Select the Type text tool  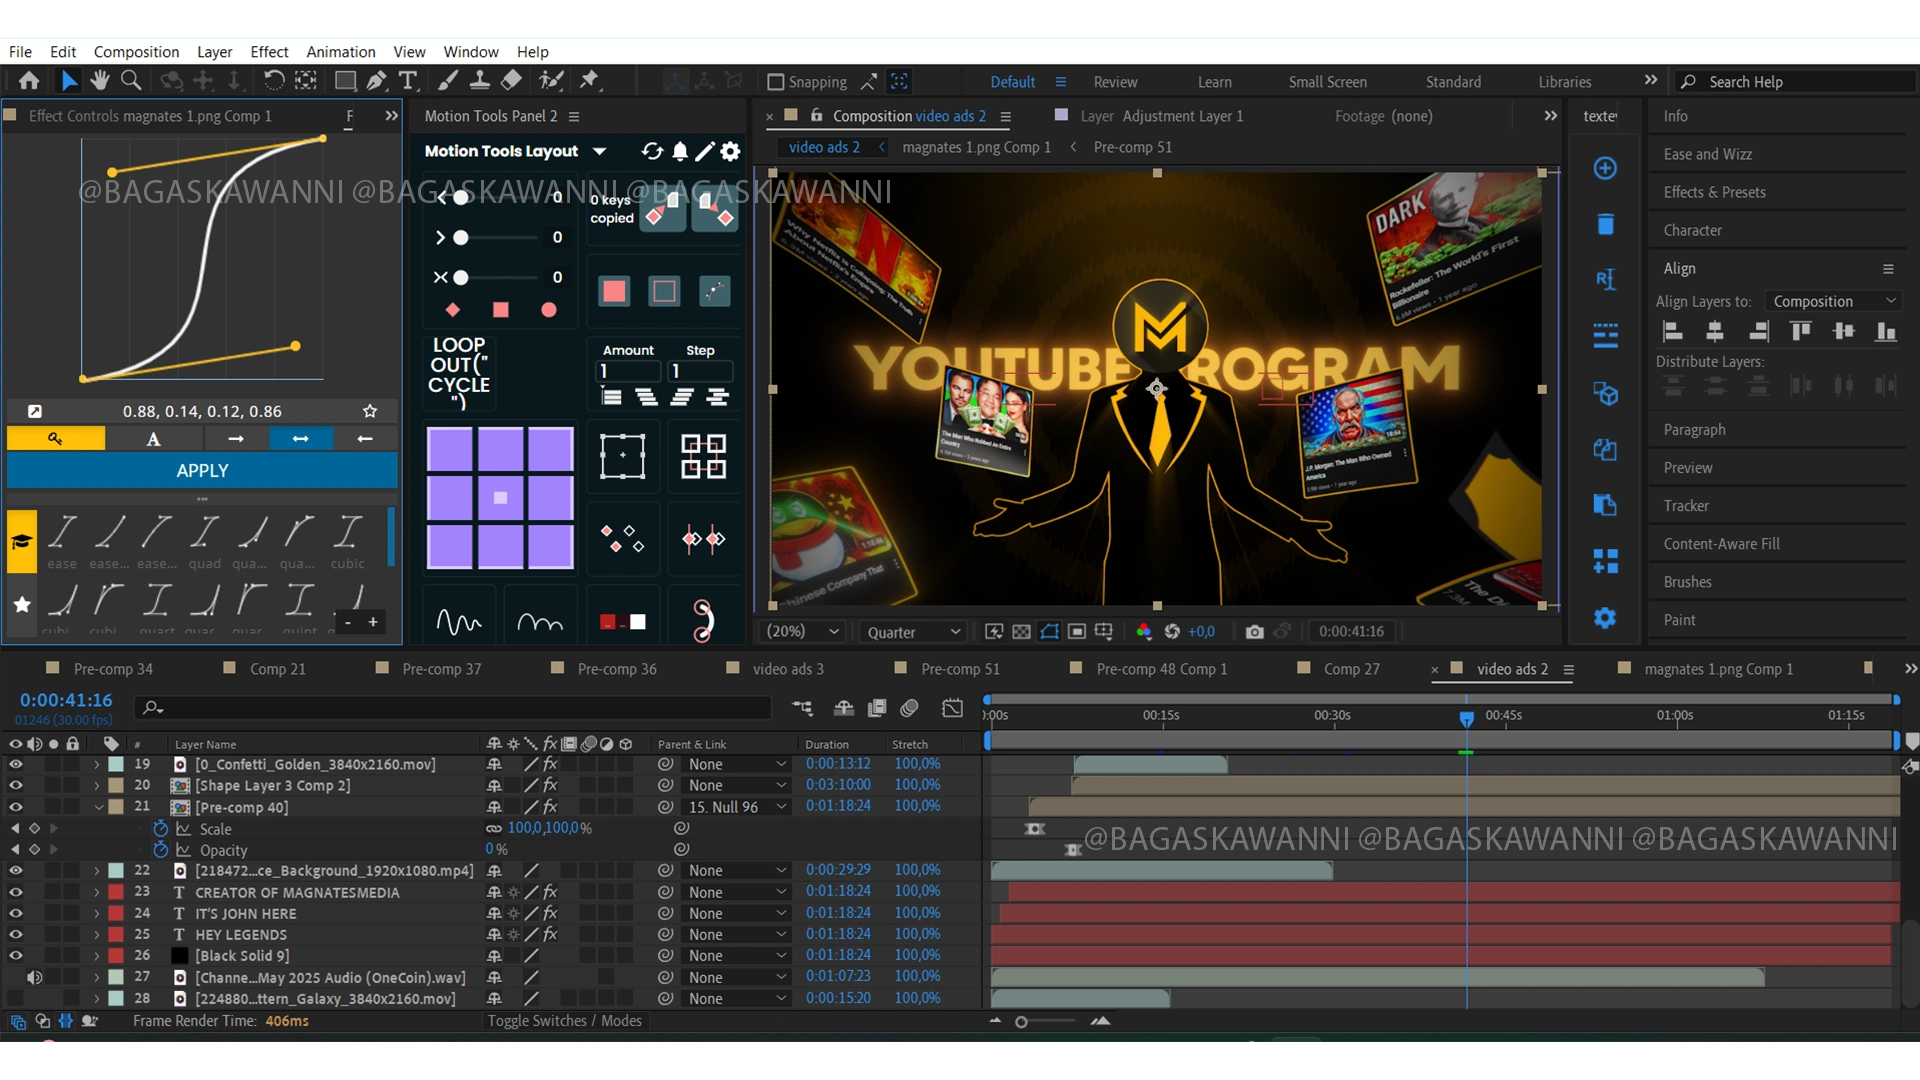point(408,81)
